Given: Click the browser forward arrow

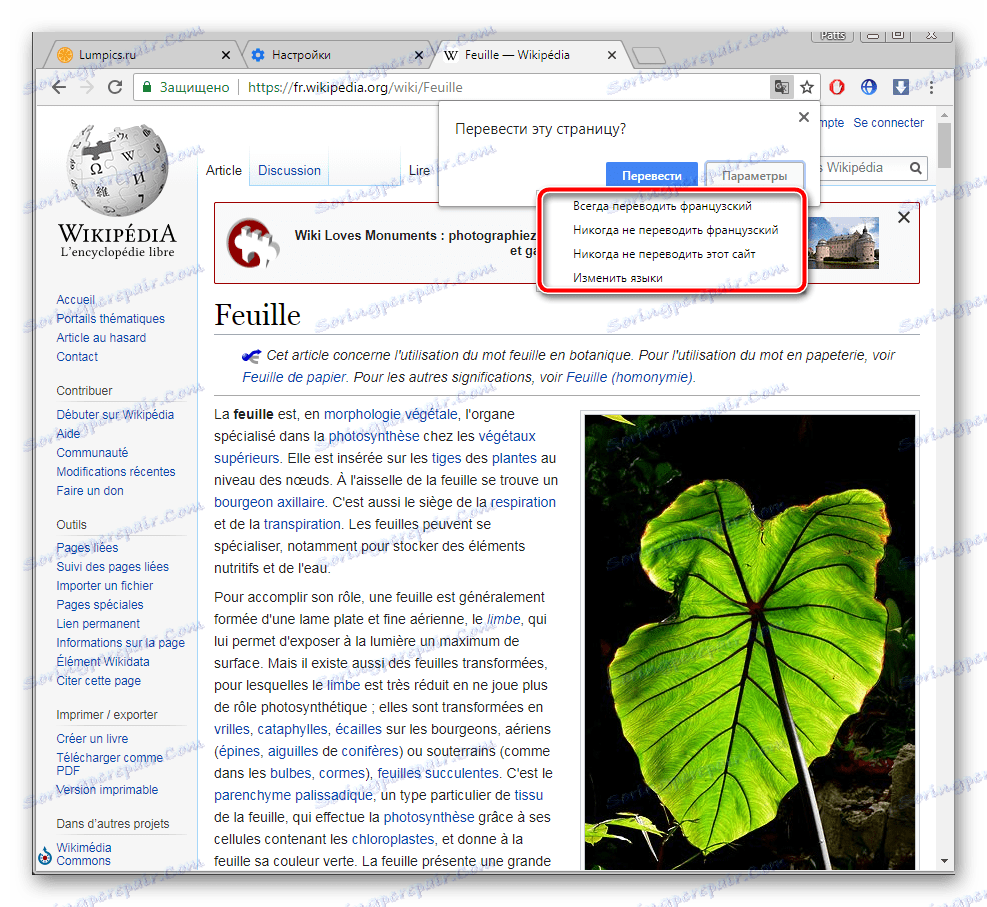Looking at the screenshot, I should 87,87.
